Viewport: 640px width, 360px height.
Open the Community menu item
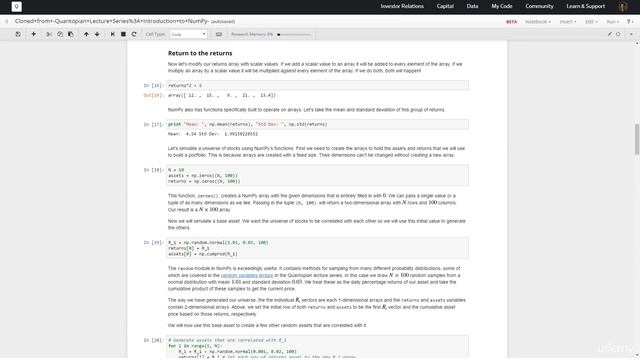tap(539, 6)
